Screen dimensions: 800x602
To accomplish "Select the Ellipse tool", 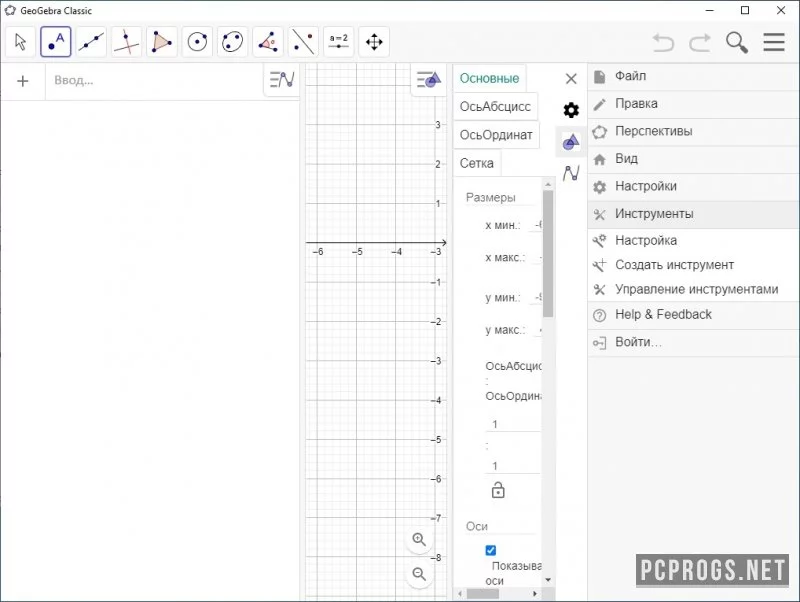I will point(233,42).
